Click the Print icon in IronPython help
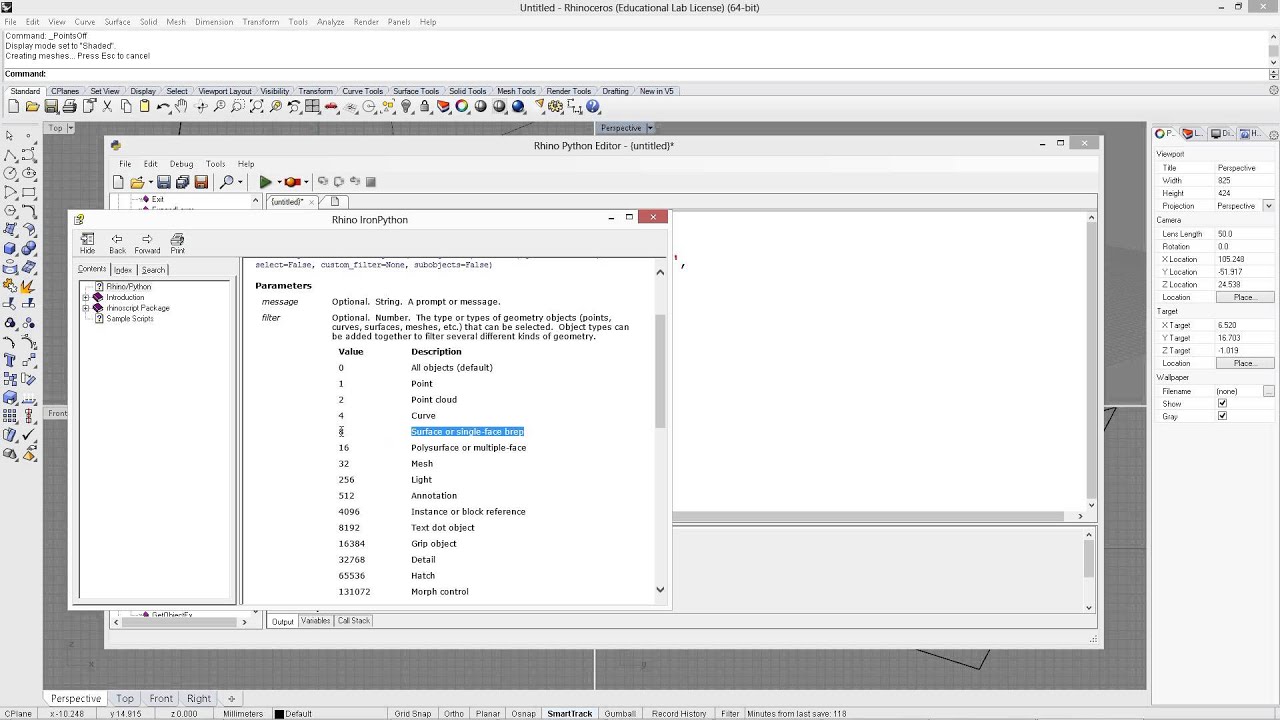1280x720 pixels. [x=177, y=243]
